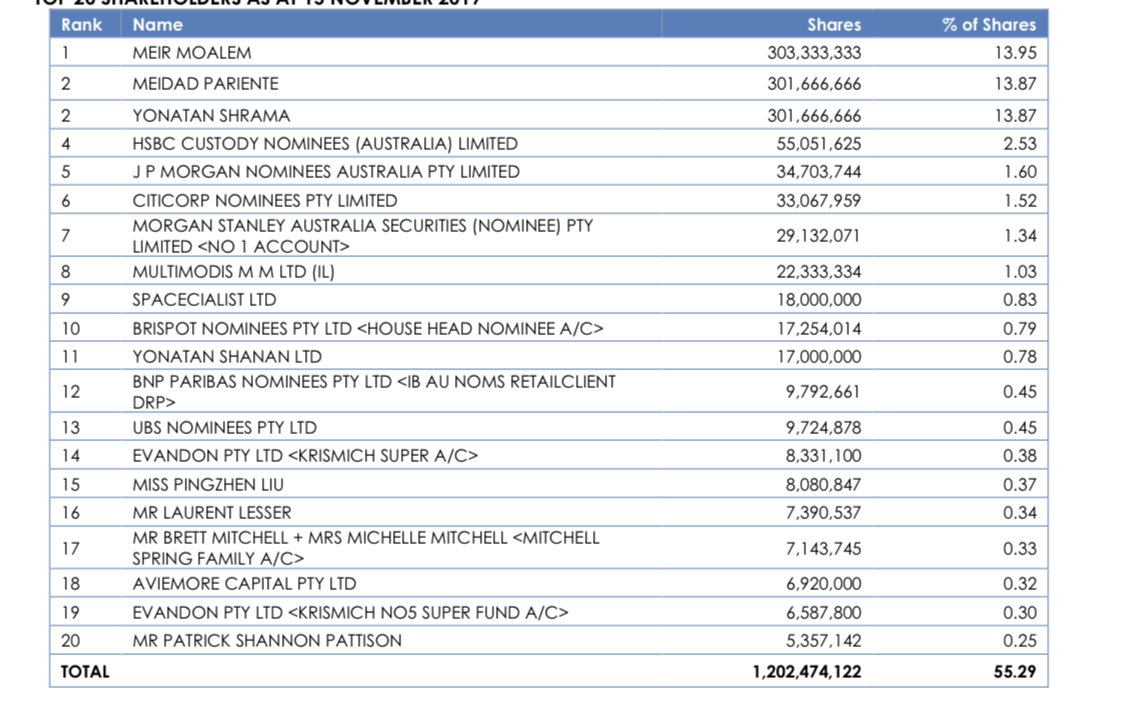This screenshot has height=711, width=1125.
Task: Click the 'Shares' column header
Action: tap(834, 24)
